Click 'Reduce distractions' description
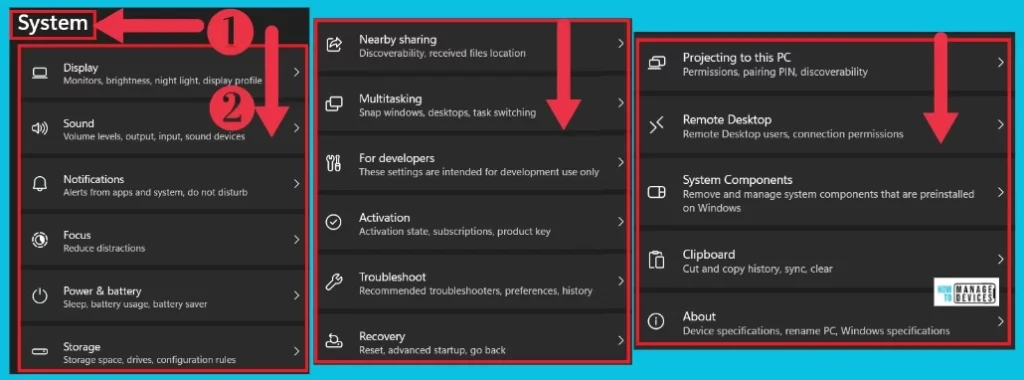 (104, 248)
